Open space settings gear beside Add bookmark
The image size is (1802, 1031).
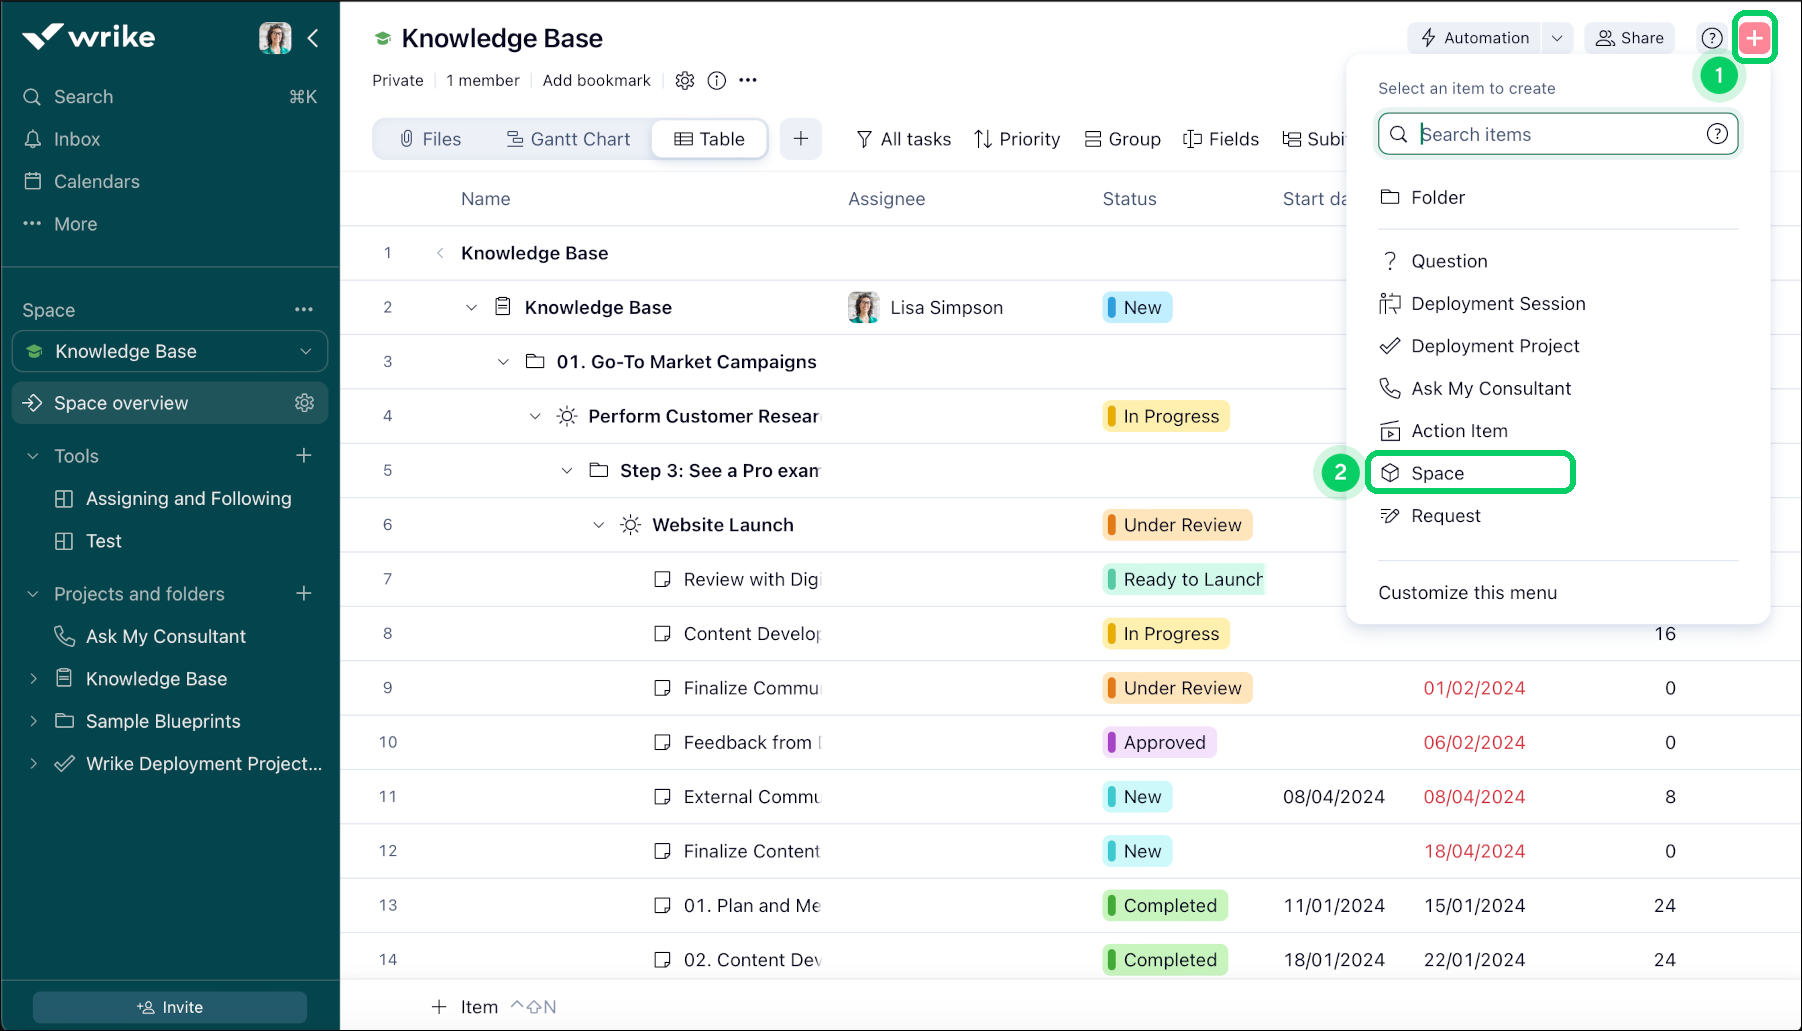[684, 81]
